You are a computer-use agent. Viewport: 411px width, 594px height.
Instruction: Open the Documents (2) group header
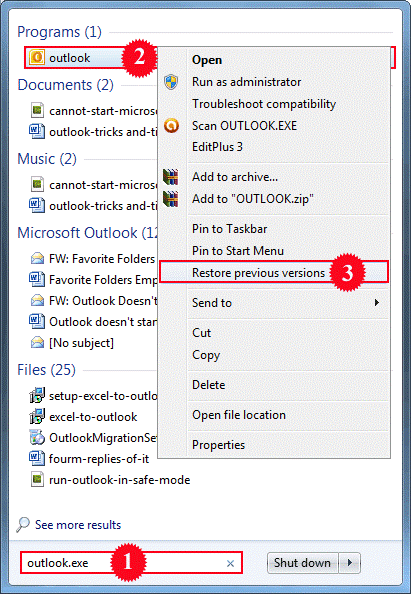(x=66, y=85)
